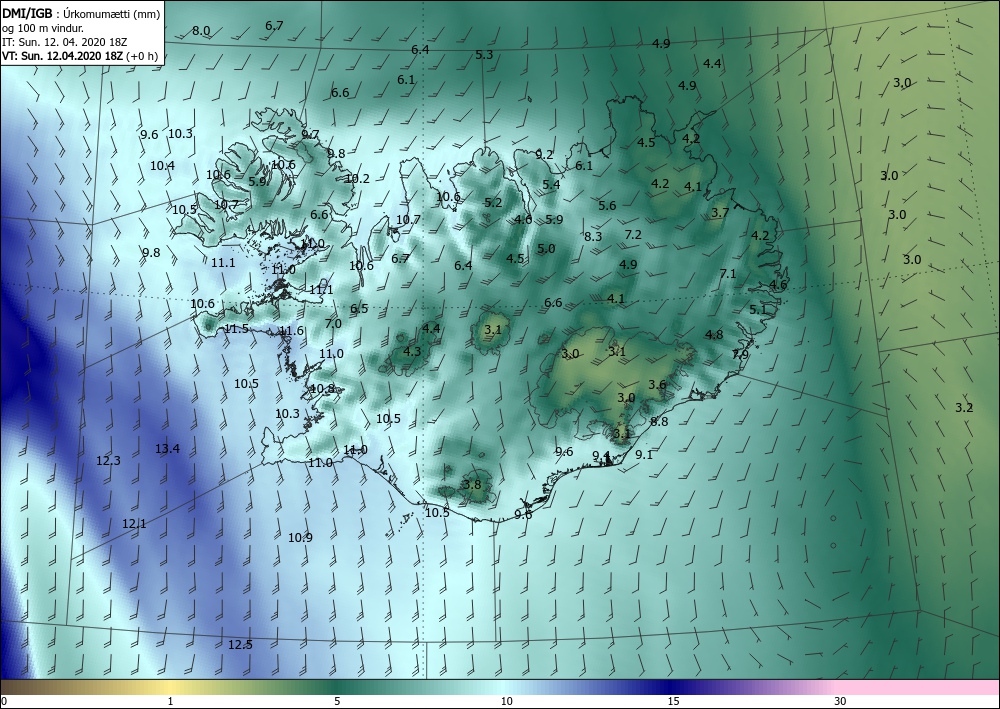This screenshot has height=709, width=1000.
Task: Click the 8.3 map value
Action: (x=593, y=236)
